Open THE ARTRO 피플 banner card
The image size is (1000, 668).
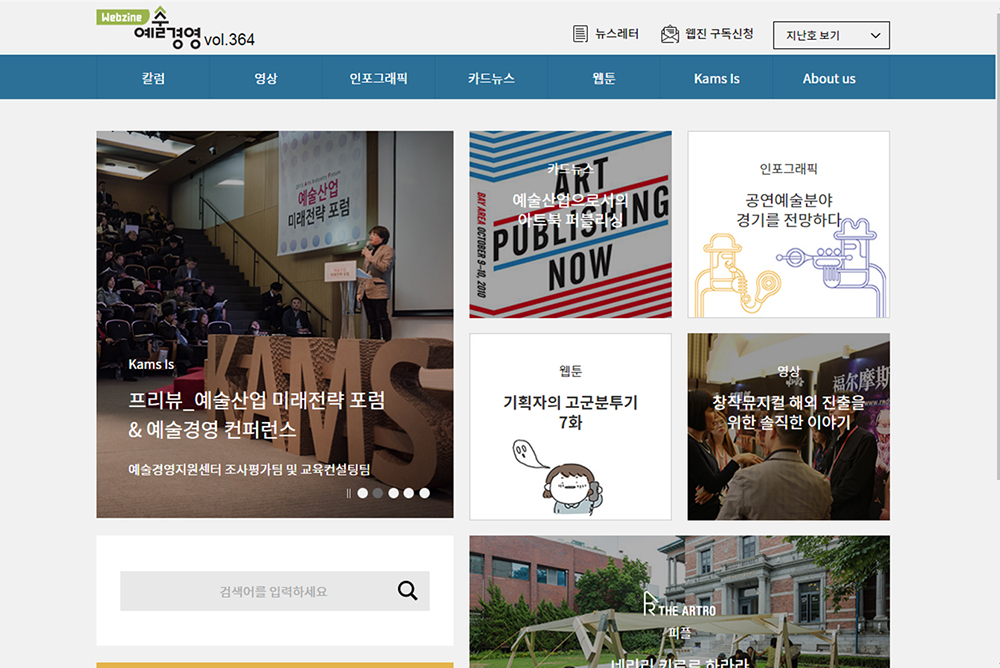pyautogui.click(x=679, y=602)
